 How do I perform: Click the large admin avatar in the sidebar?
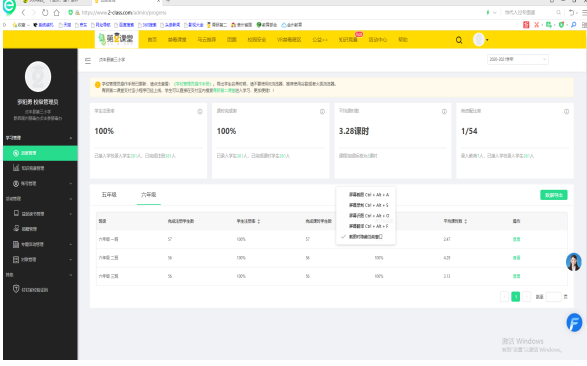pyautogui.click(x=38, y=77)
